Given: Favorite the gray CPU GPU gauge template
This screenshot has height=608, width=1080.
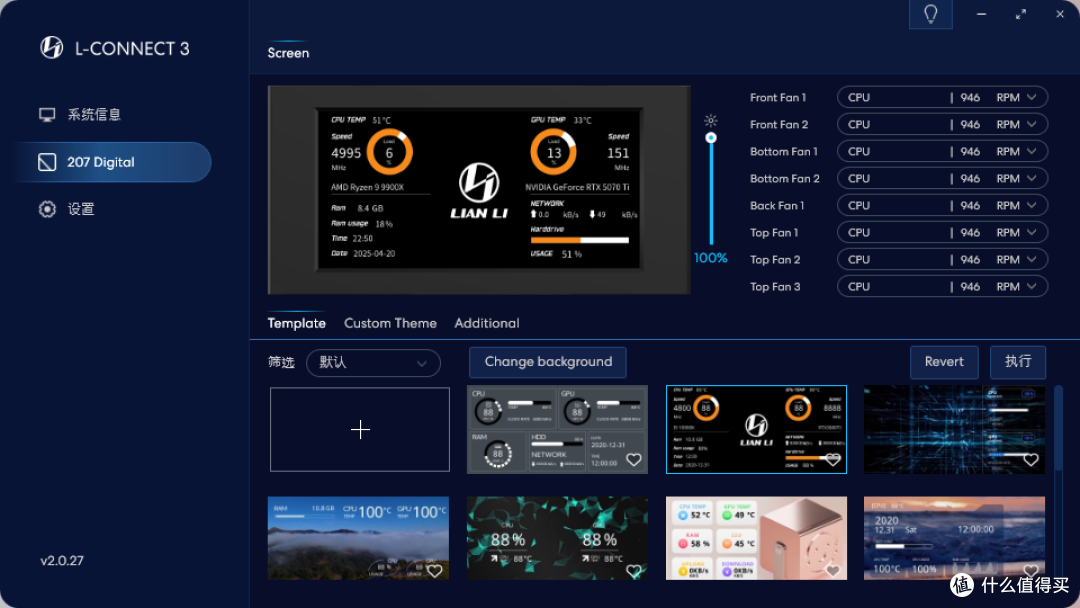Looking at the screenshot, I should point(634,459).
